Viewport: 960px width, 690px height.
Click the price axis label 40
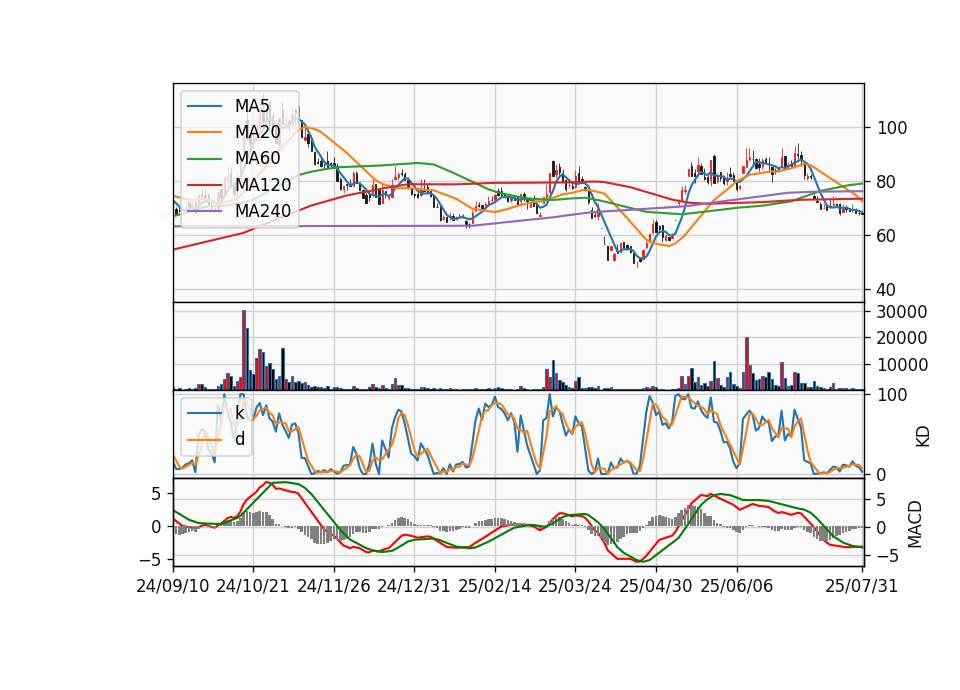coord(887,290)
